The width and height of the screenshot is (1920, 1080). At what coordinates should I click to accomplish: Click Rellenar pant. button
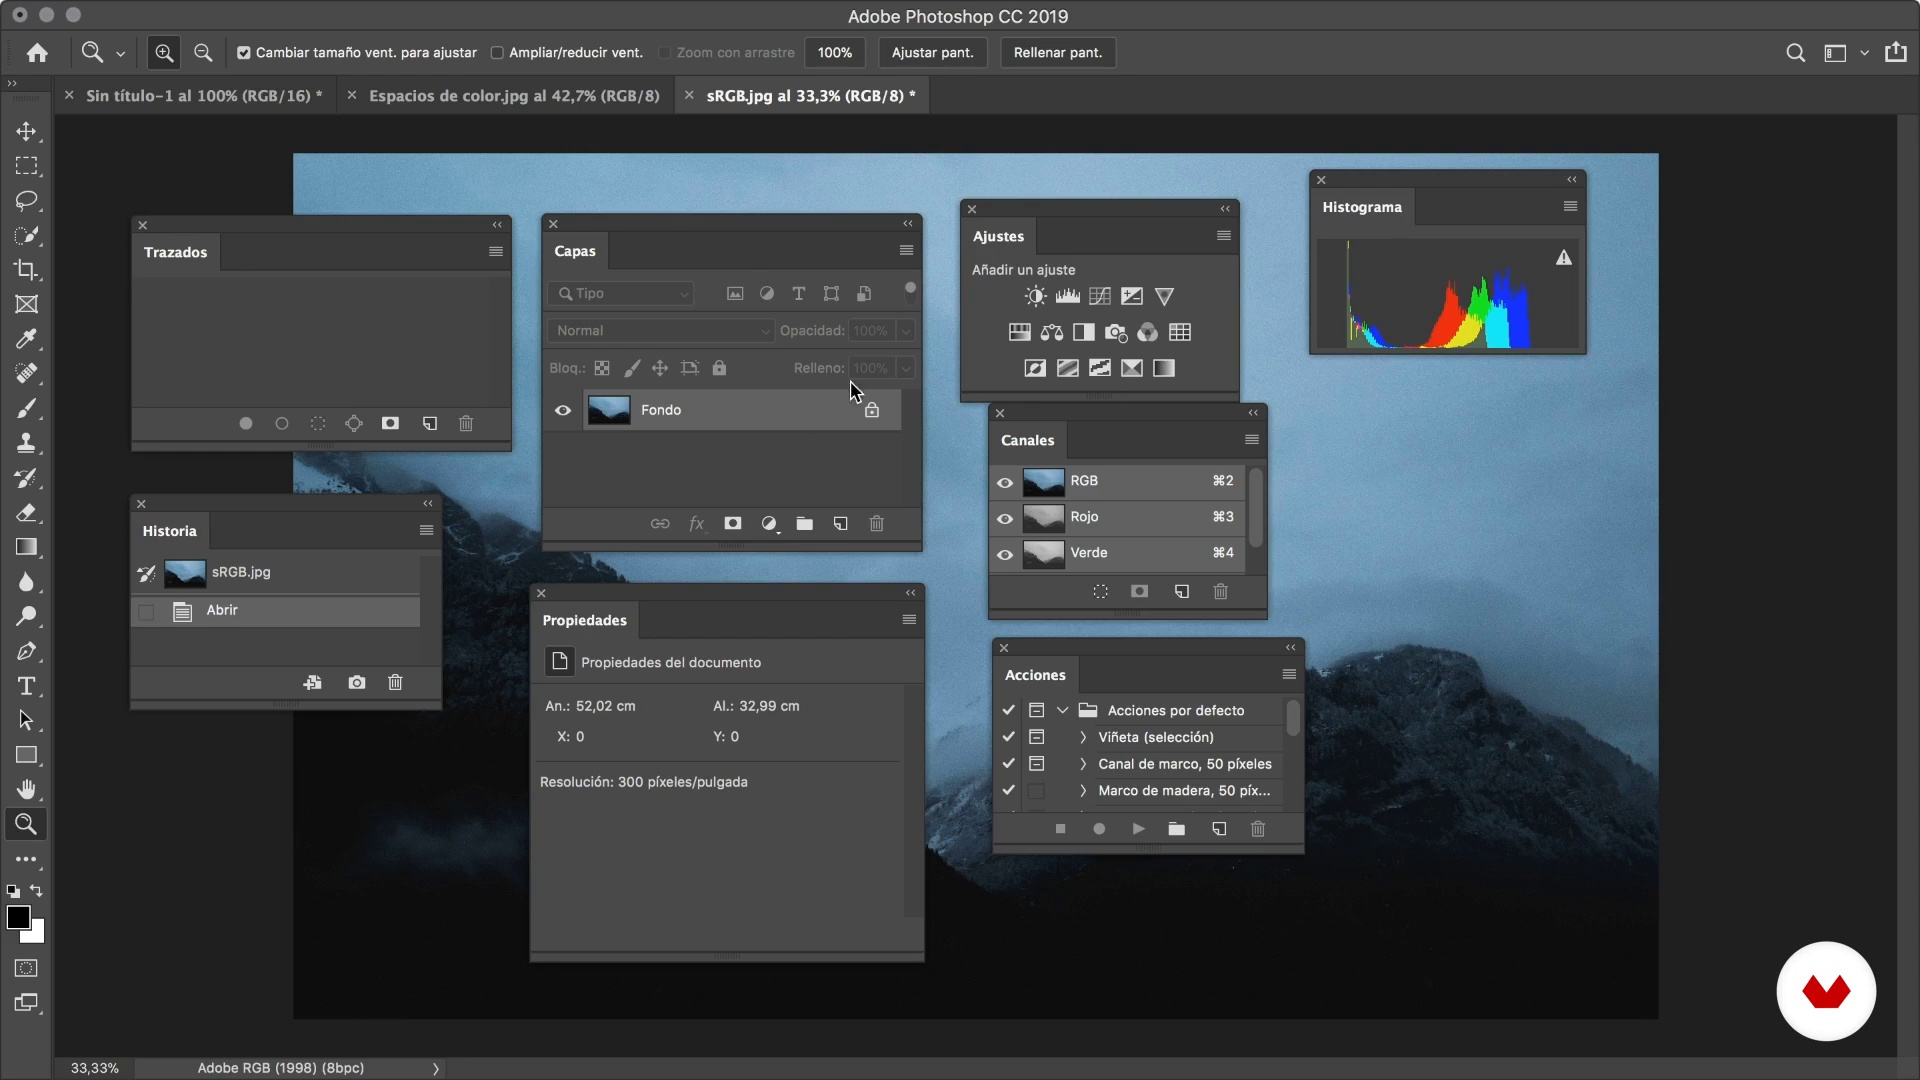(x=1056, y=51)
